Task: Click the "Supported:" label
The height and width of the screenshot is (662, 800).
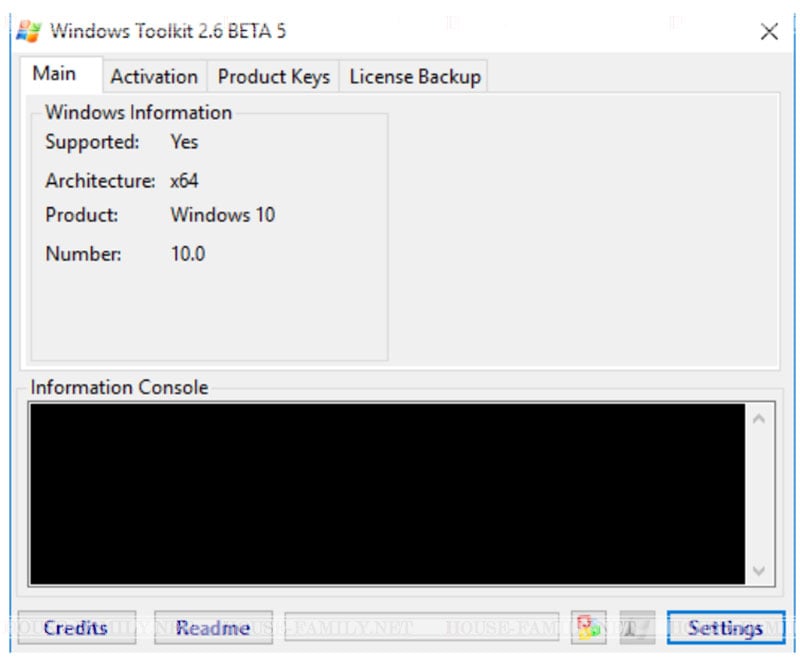Action: pos(92,142)
